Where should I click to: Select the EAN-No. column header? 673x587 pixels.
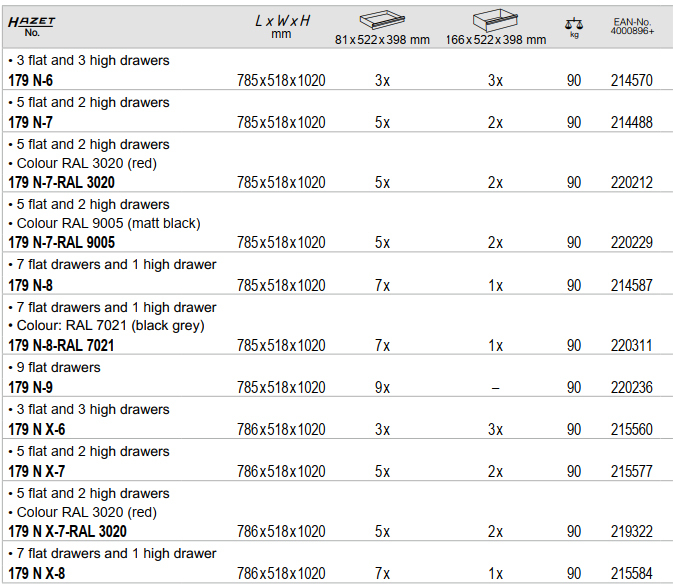[x=632, y=26]
